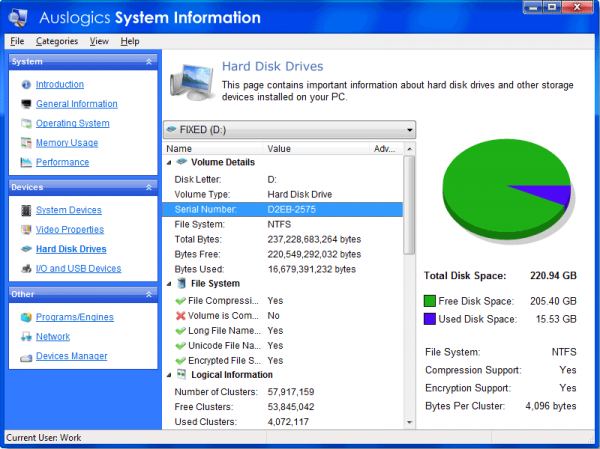
Task: Click the green Free Disk Space swatch
Action: 430,301
